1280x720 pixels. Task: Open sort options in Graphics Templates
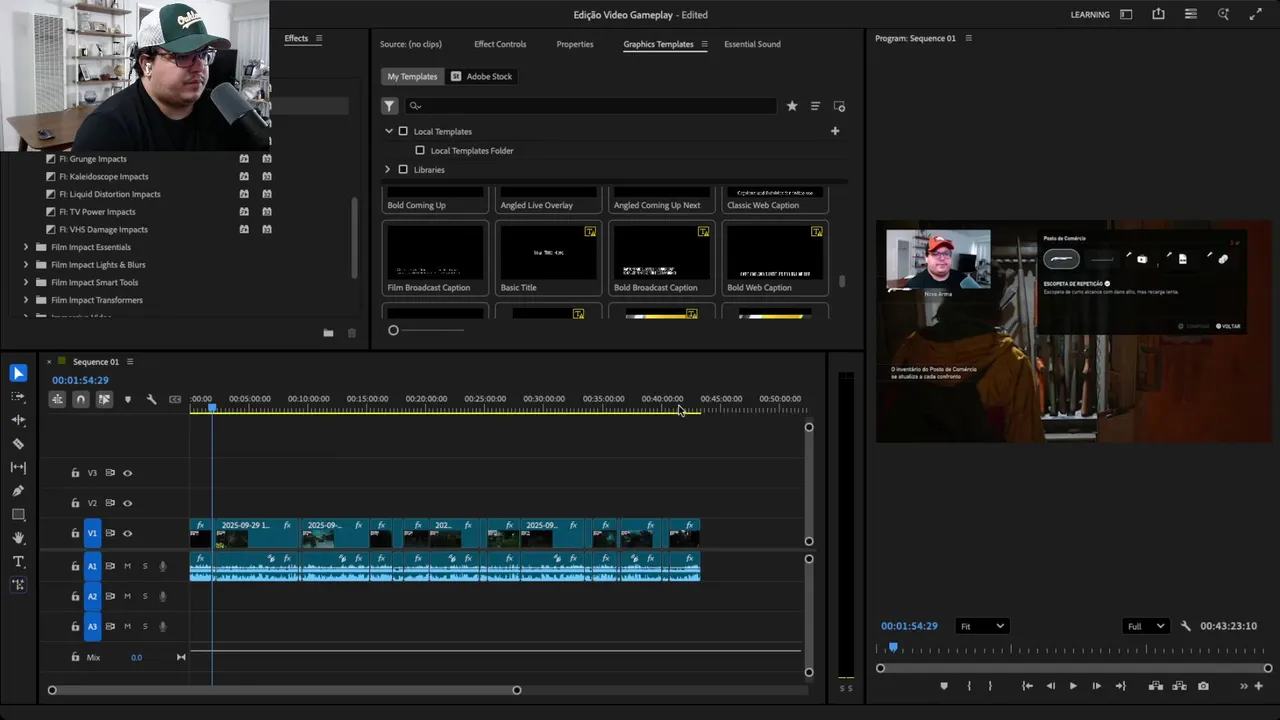[815, 106]
